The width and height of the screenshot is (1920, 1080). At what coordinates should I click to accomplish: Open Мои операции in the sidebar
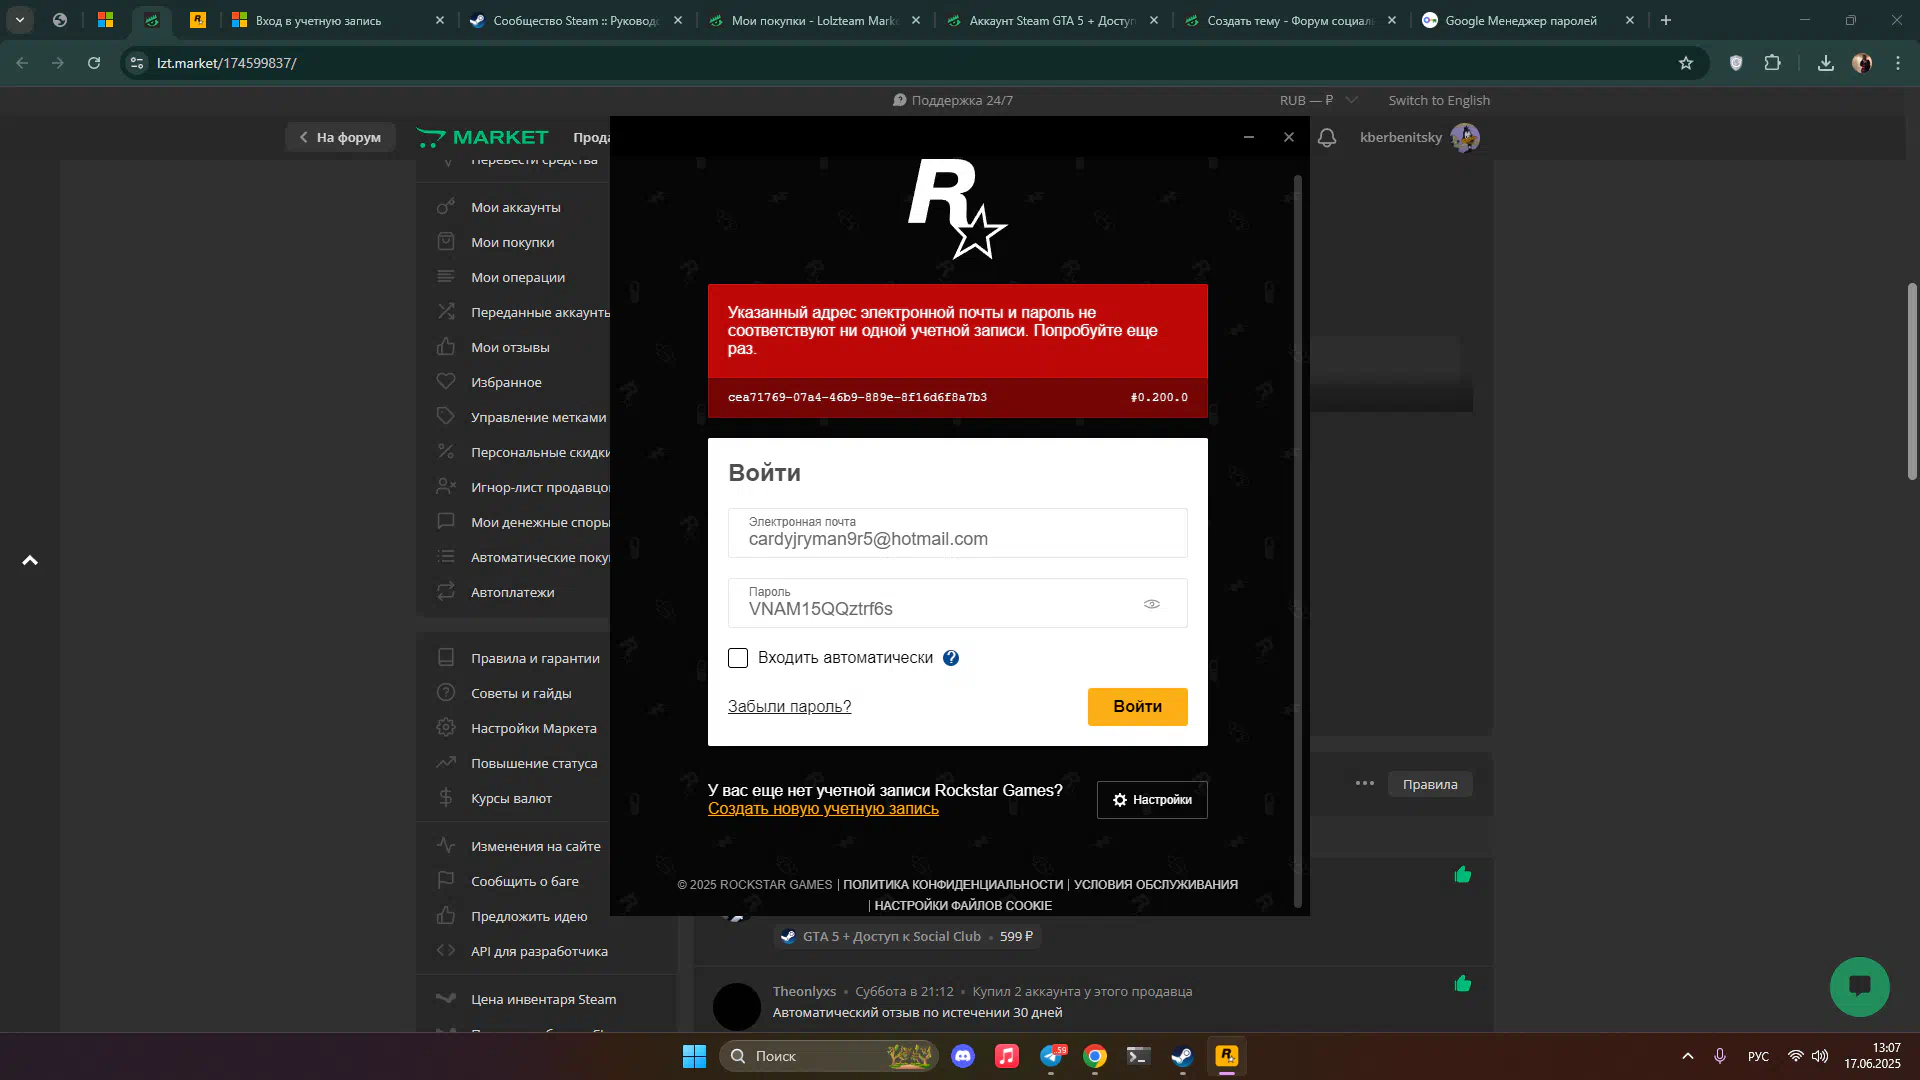click(518, 277)
